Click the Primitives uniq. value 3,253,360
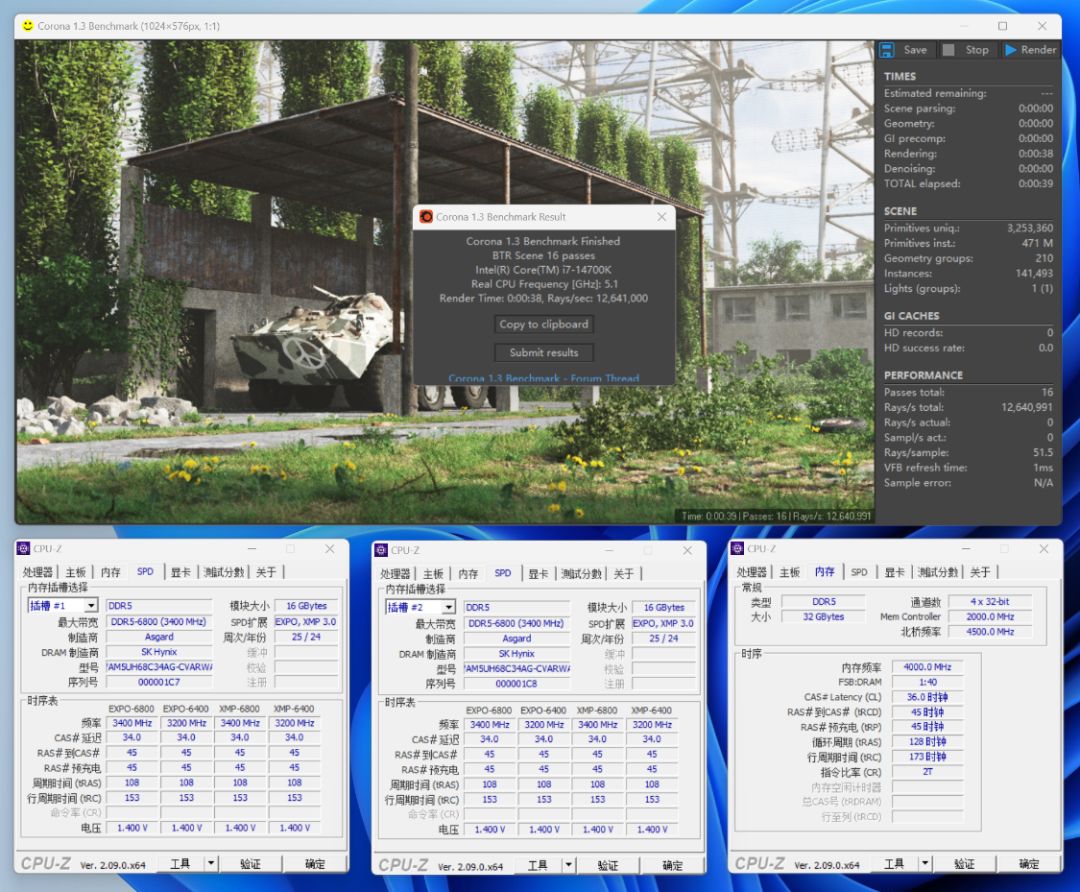Viewport: 1080px width, 892px height. pyautogui.click(x=1030, y=228)
